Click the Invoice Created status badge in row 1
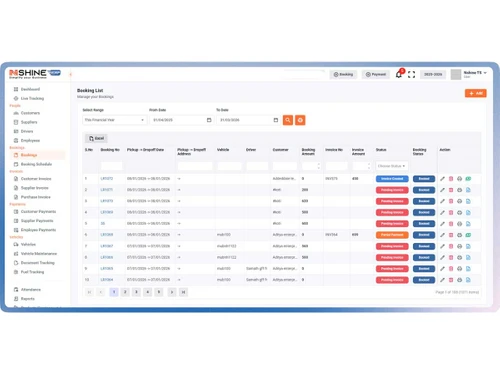500x375 pixels. coord(392,179)
